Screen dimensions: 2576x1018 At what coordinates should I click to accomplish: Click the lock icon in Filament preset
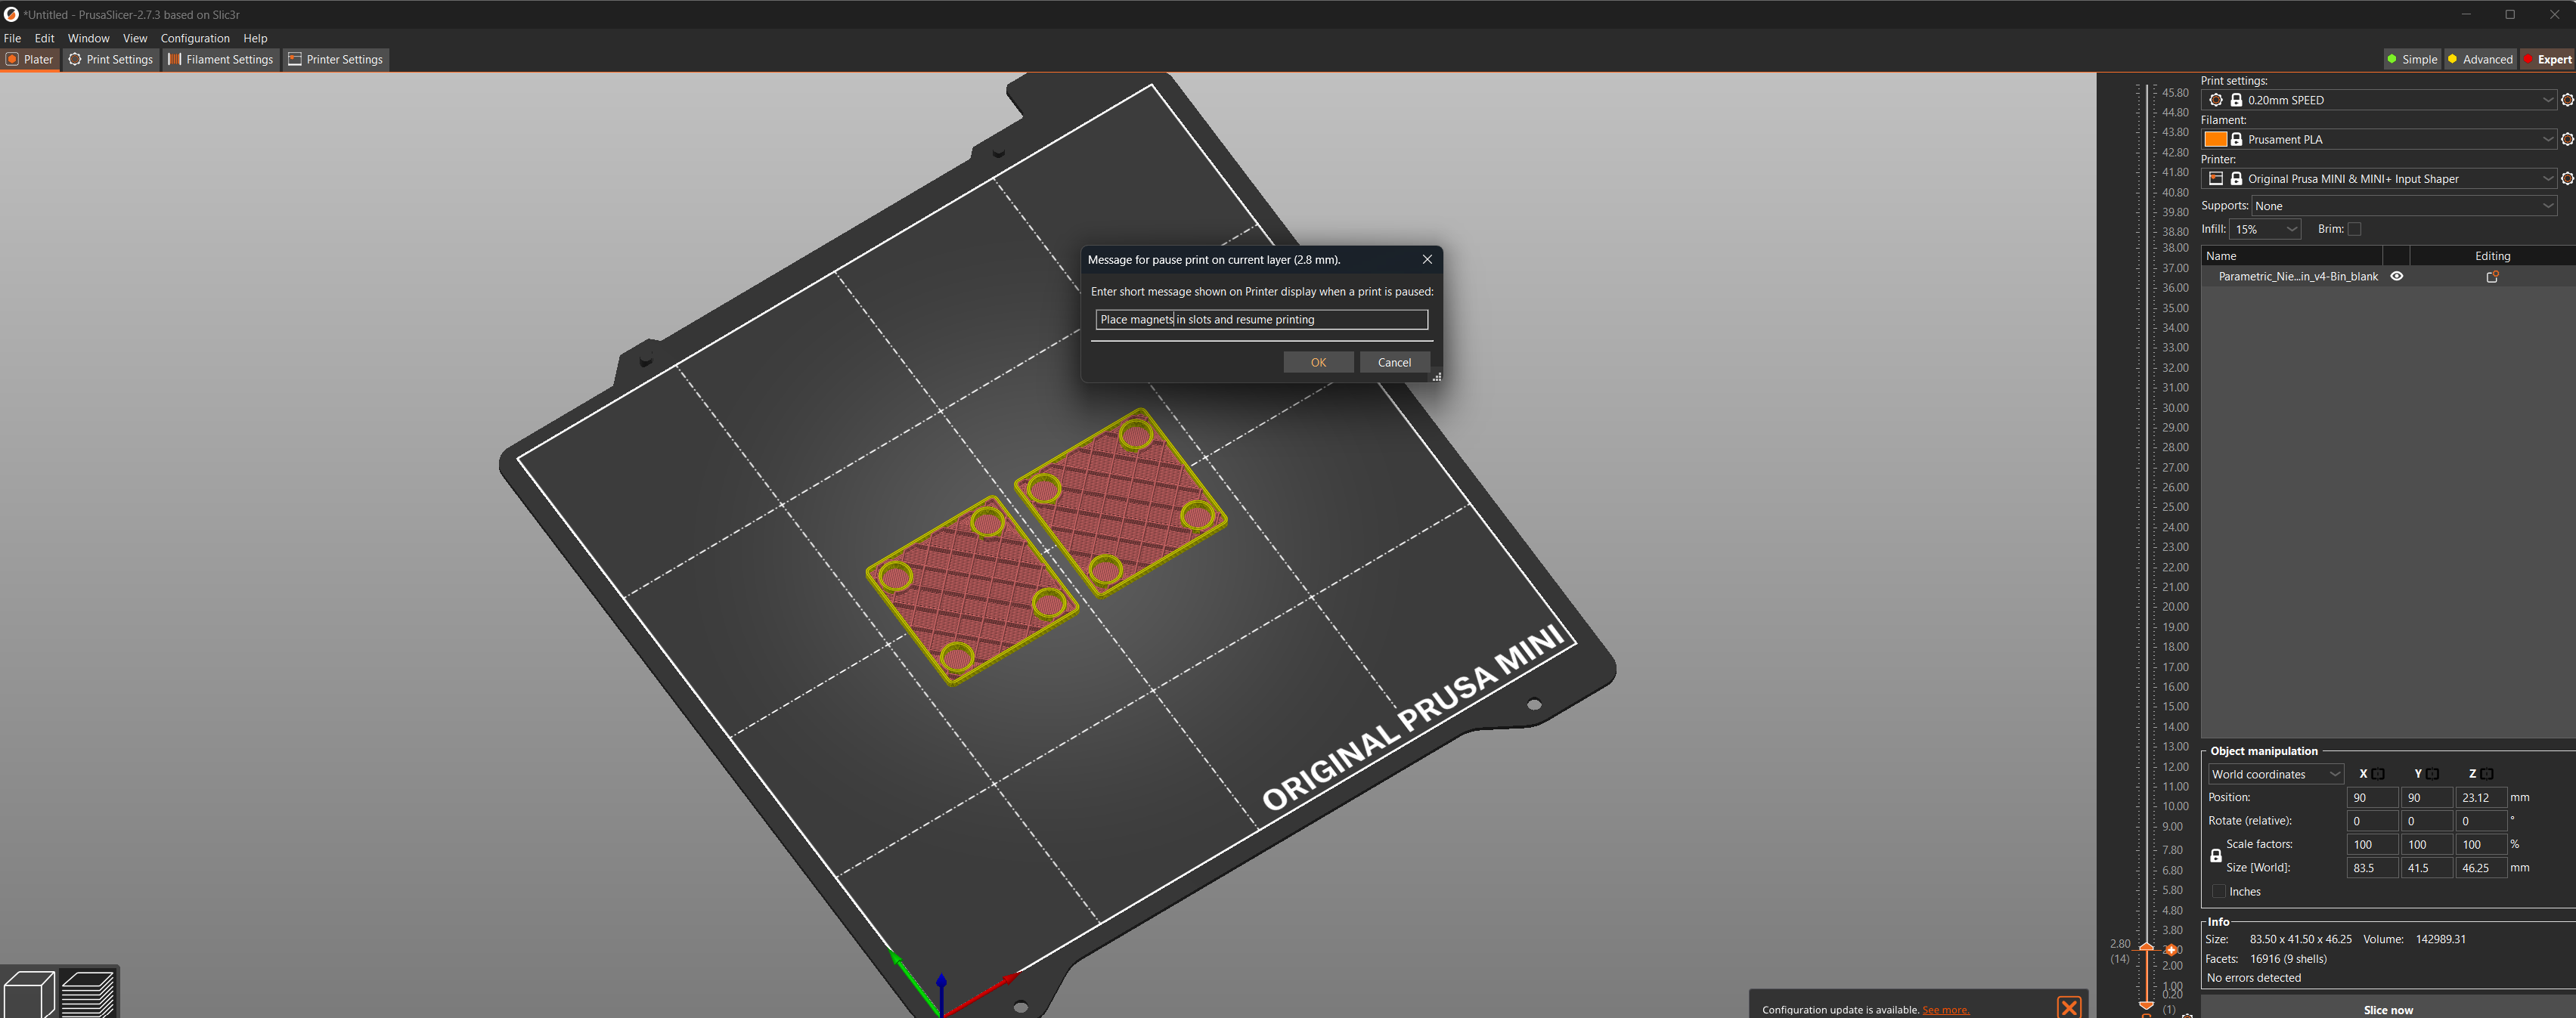[2236, 139]
